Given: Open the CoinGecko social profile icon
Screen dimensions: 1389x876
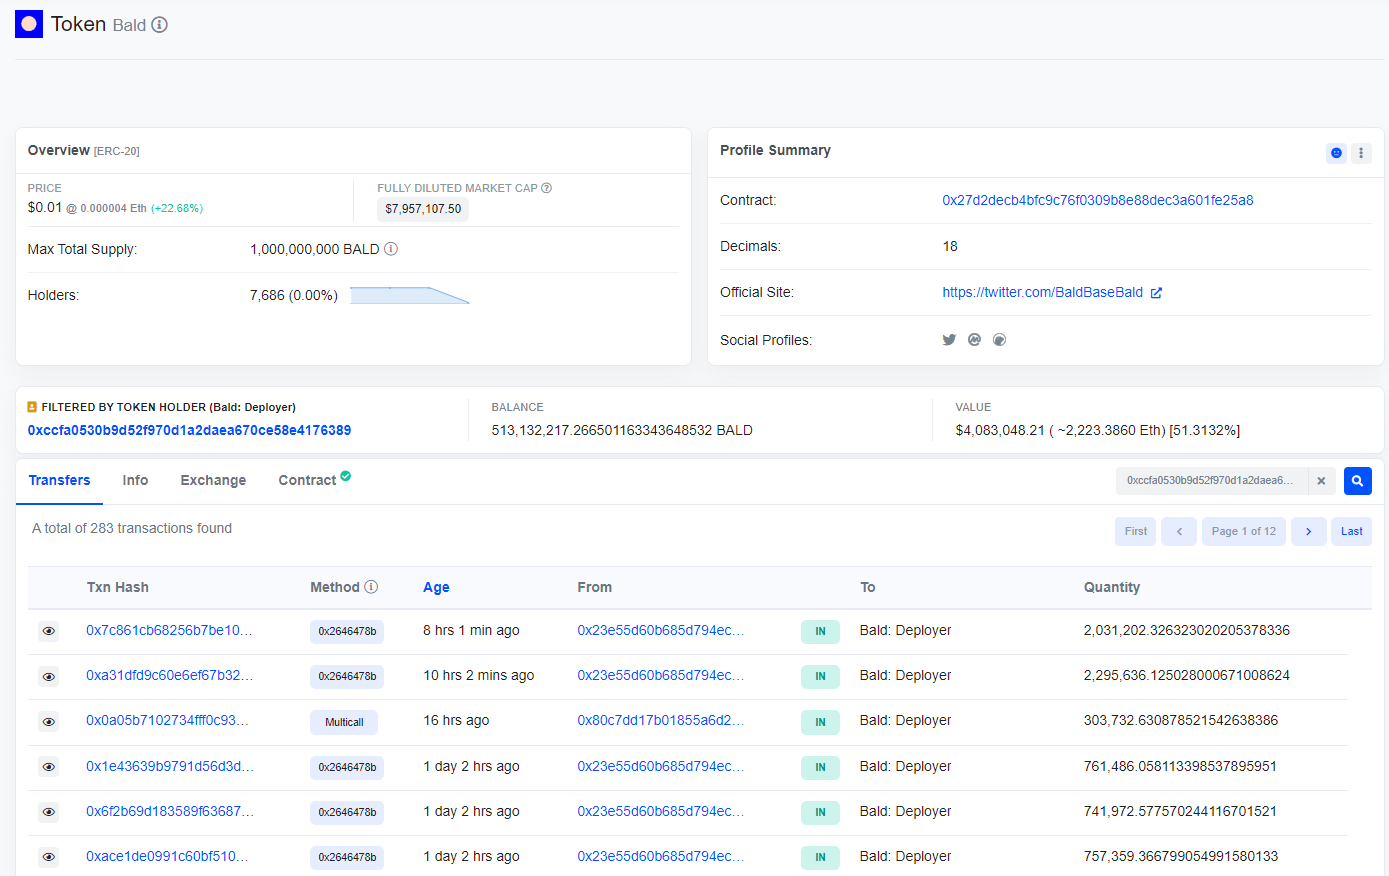Looking at the screenshot, I should point(999,340).
